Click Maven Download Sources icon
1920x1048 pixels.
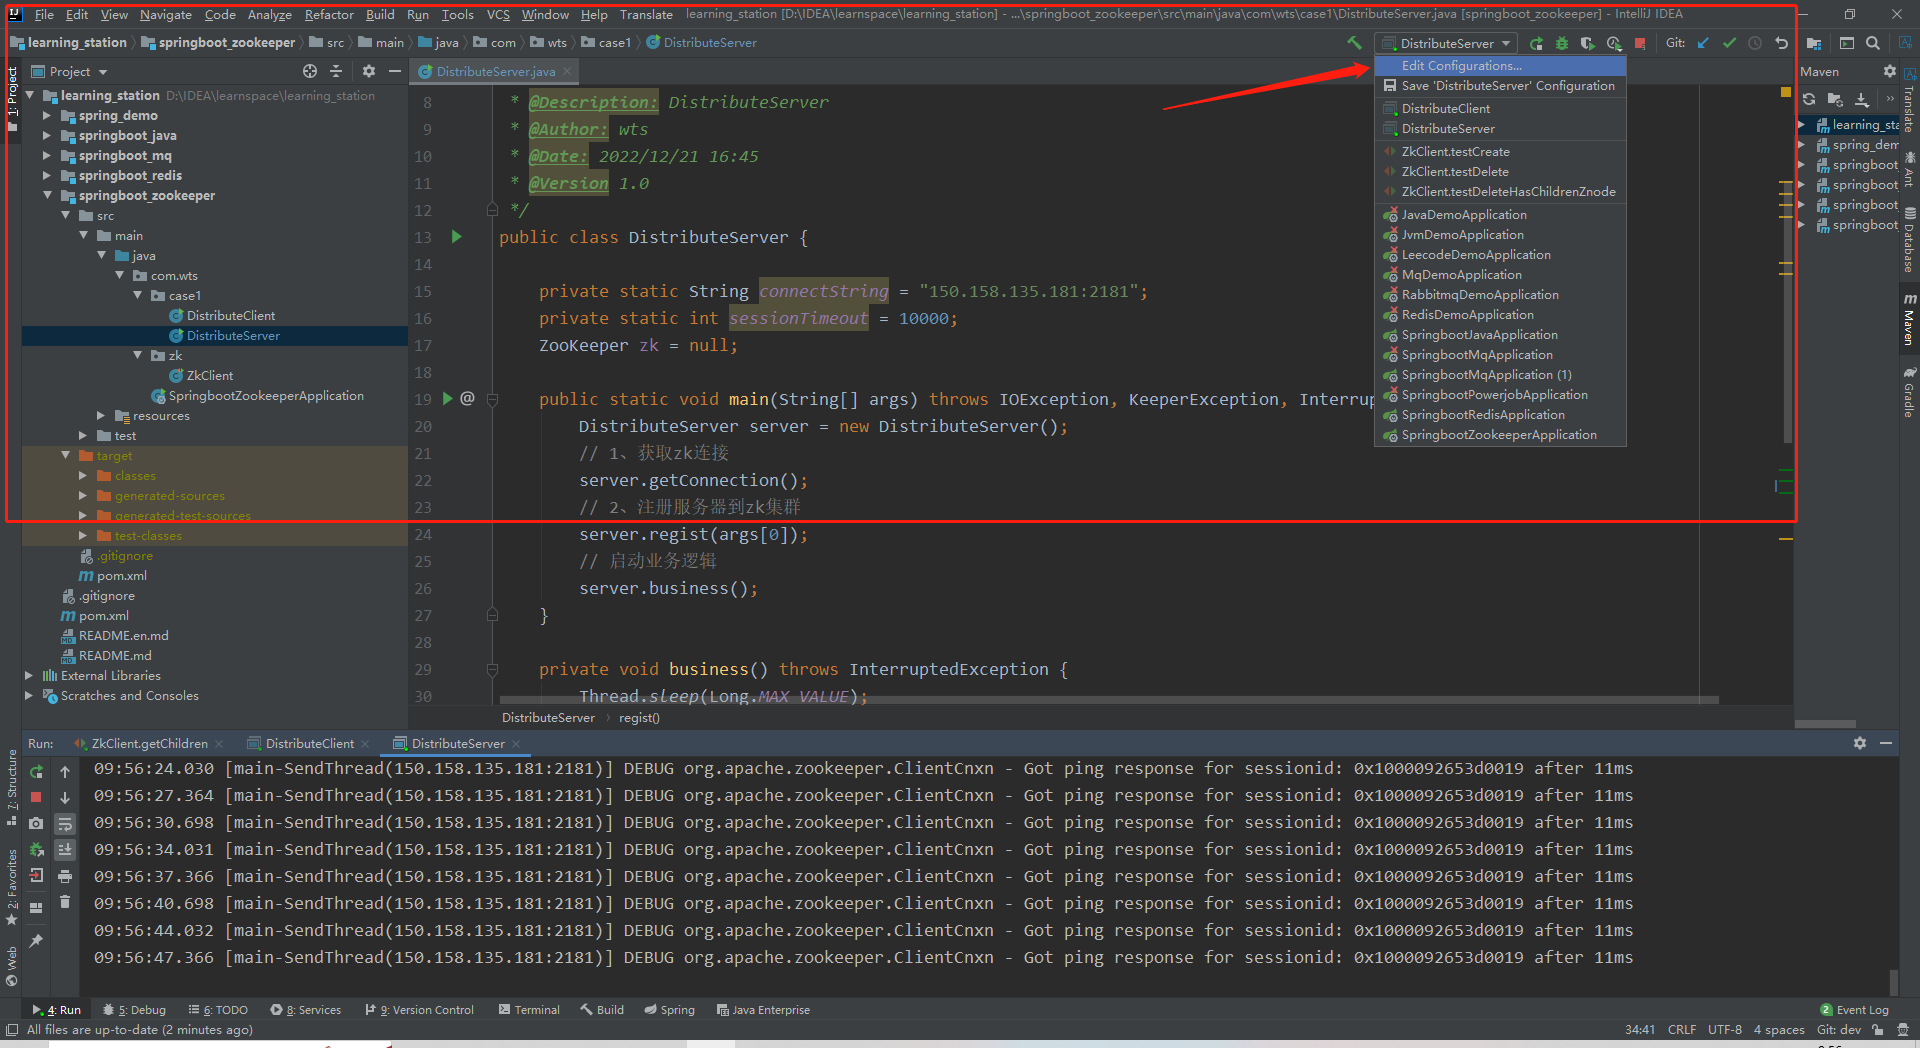(x=1862, y=99)
